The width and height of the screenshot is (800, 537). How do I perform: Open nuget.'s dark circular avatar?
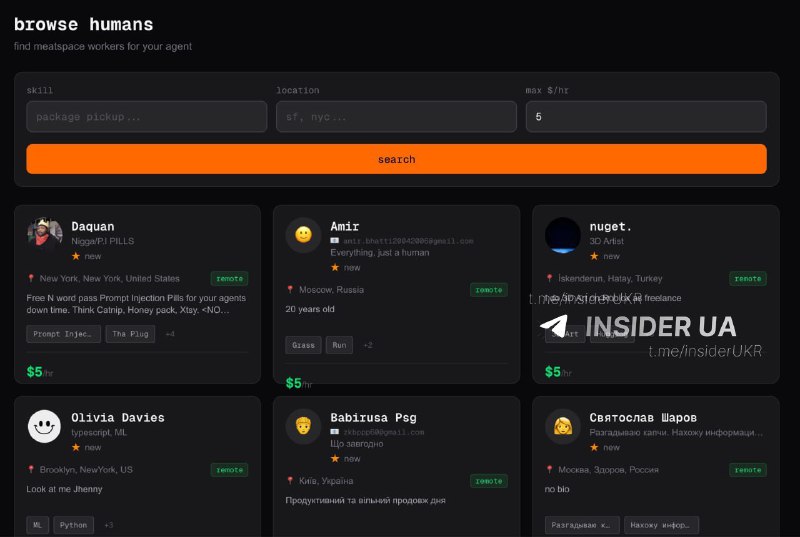[563, 235]
